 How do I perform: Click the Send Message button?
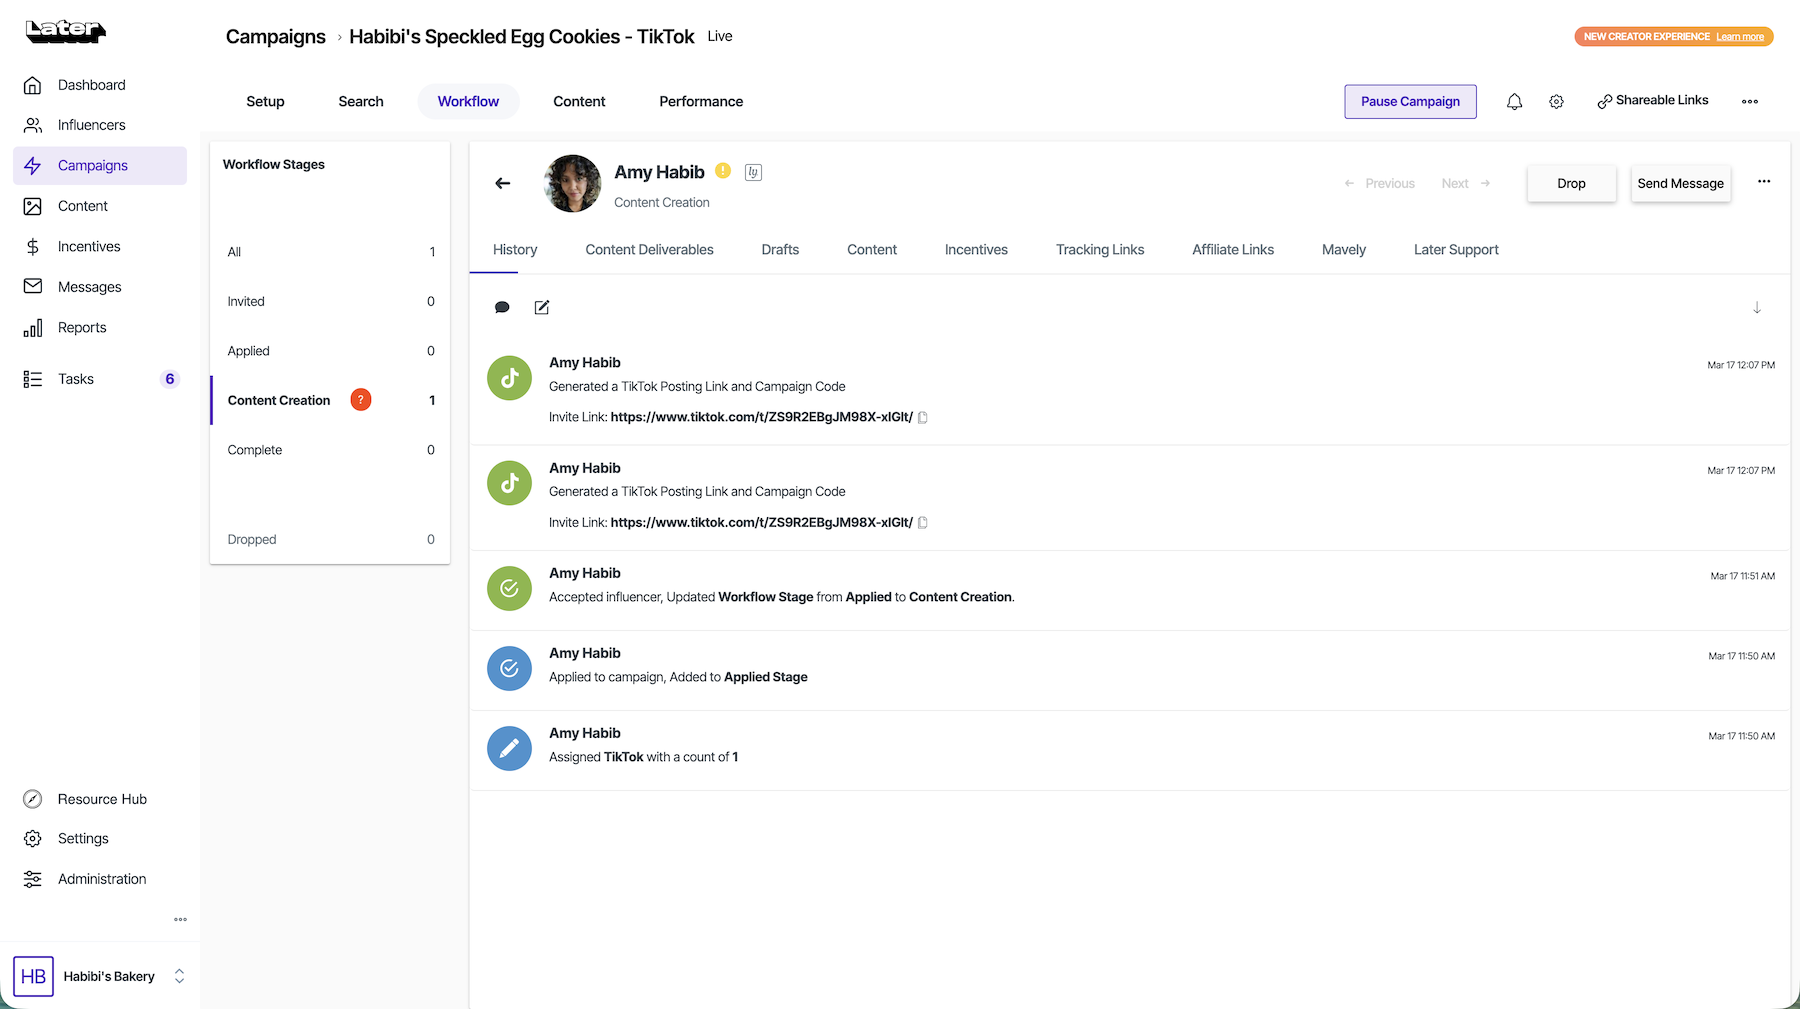pyautogui.click(x=1680, y=184)
